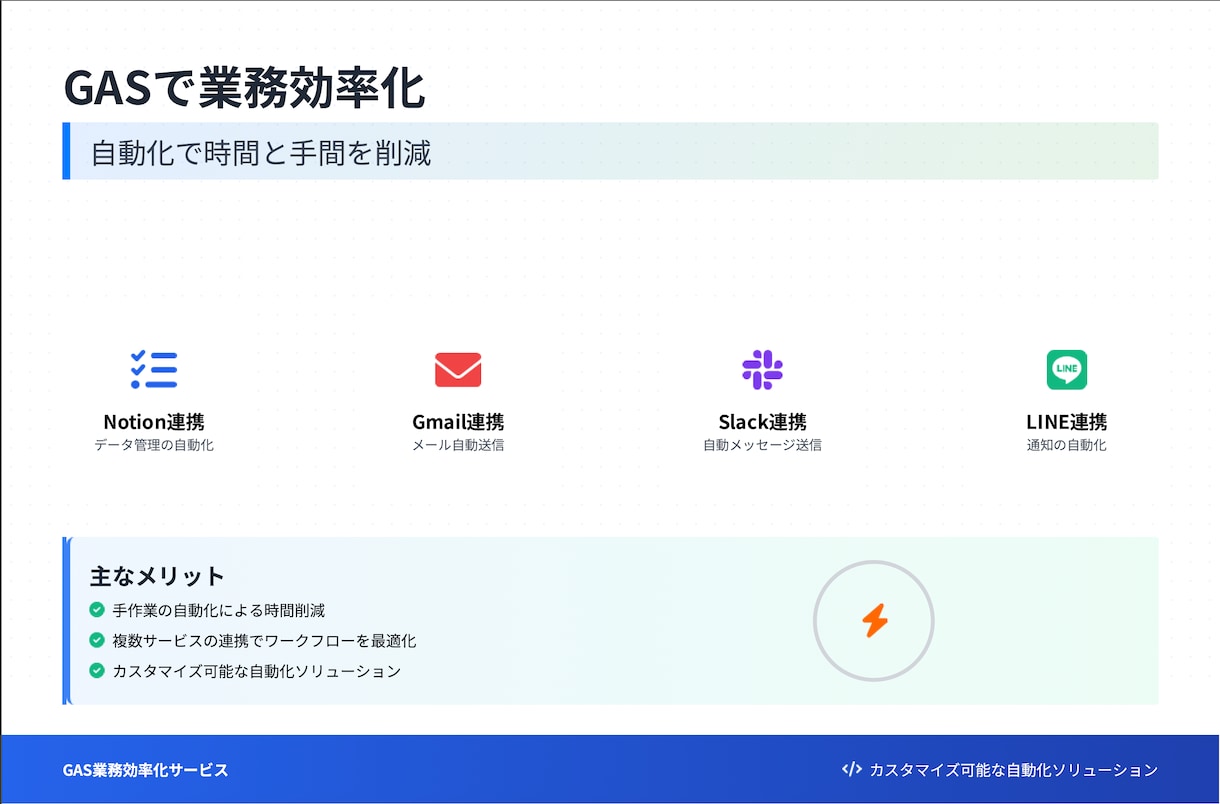Click footer text カスタマイズ可能な自動化ソリューション
Image resolution: width=1220 pixels, height=804 pixels.
[x=1014, y=770]
